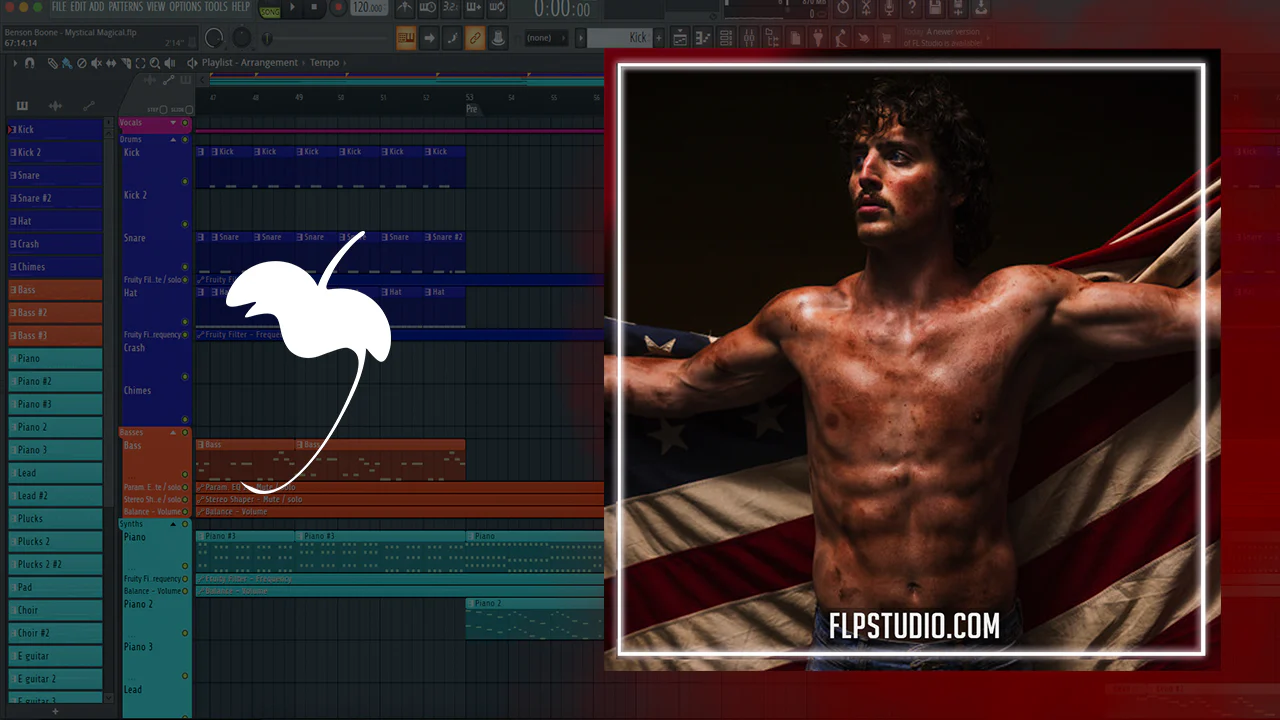Select the Playback speaker tool in playlist
1280x720 pixels.
[171, 63]
